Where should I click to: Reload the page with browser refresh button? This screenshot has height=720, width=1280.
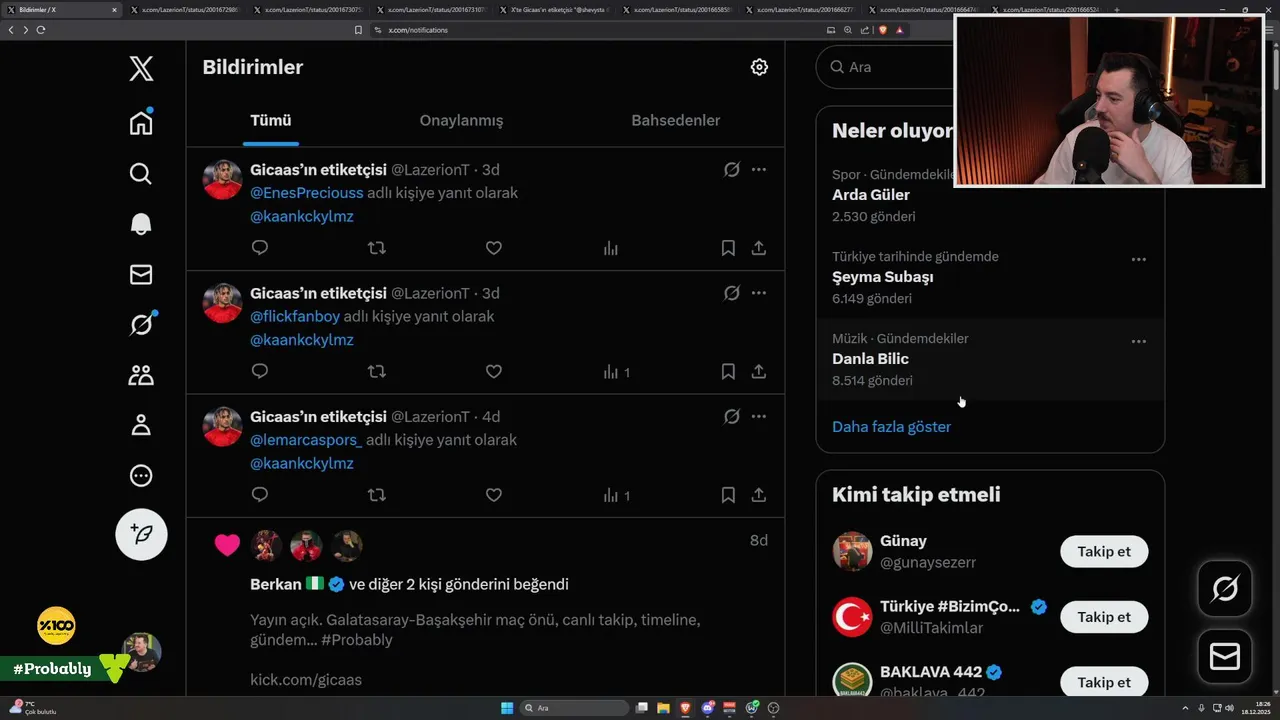pos(41,30)
